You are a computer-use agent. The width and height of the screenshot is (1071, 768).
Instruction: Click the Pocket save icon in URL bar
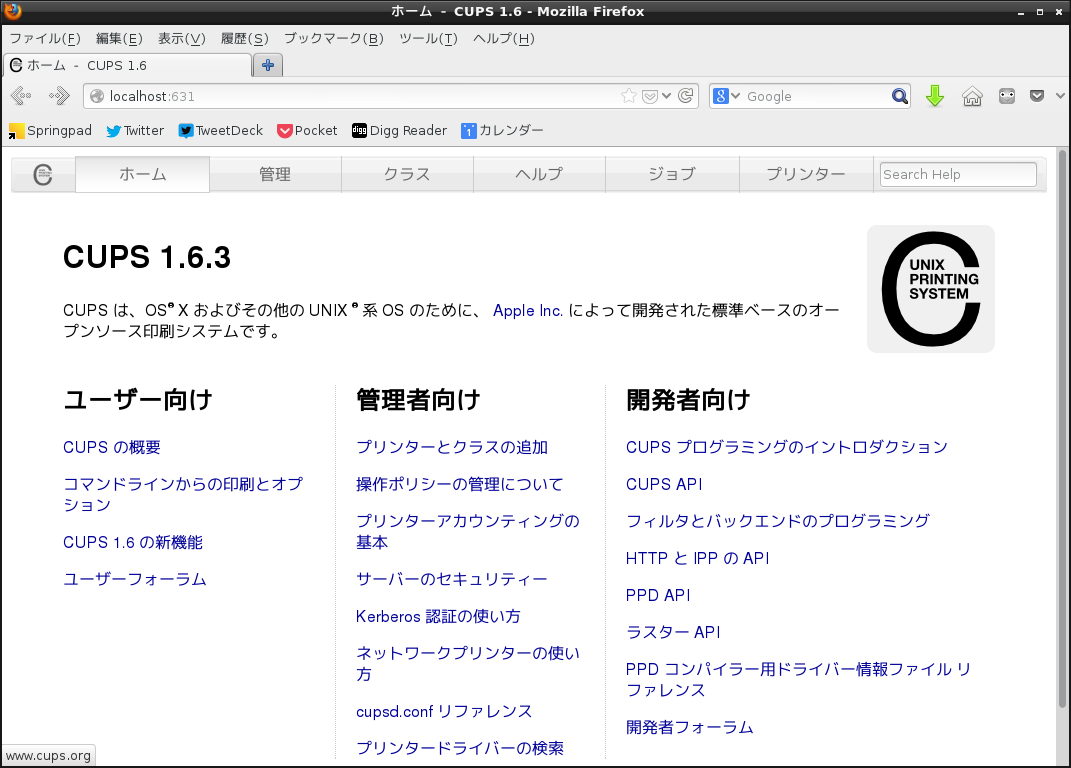(650, 96)
